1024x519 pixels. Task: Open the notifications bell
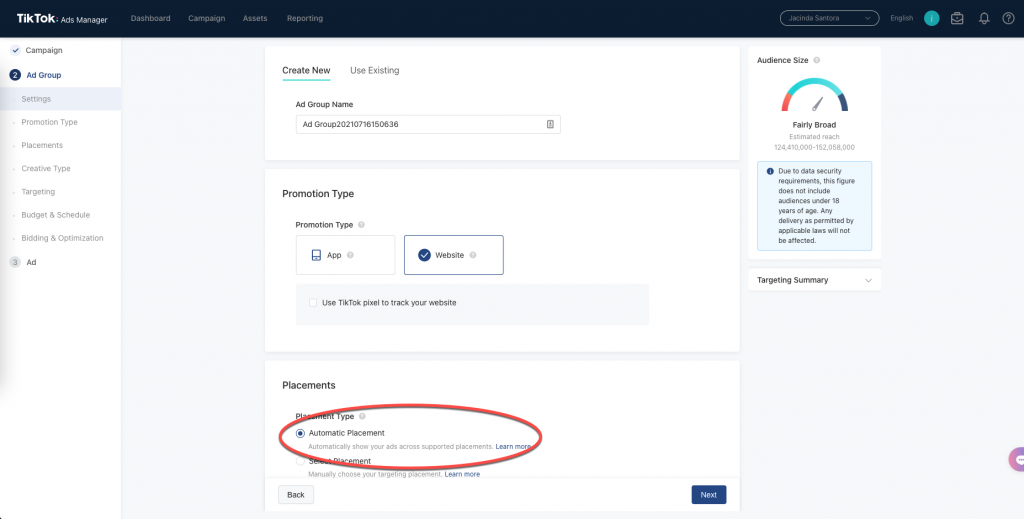pos(984,18)
